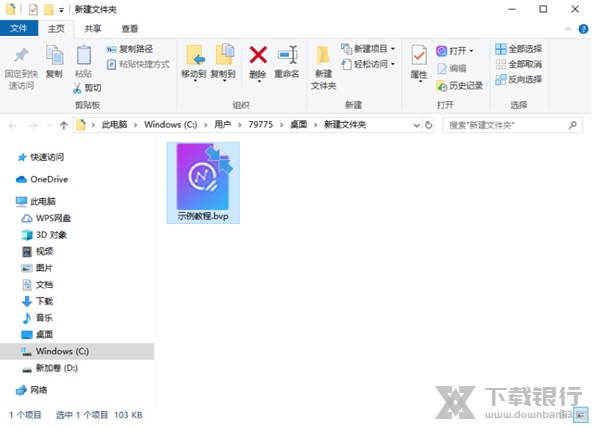Open the 历史记录 (History) tool
600x428 pixels.
pyautogui.click(x=460, y=86)
